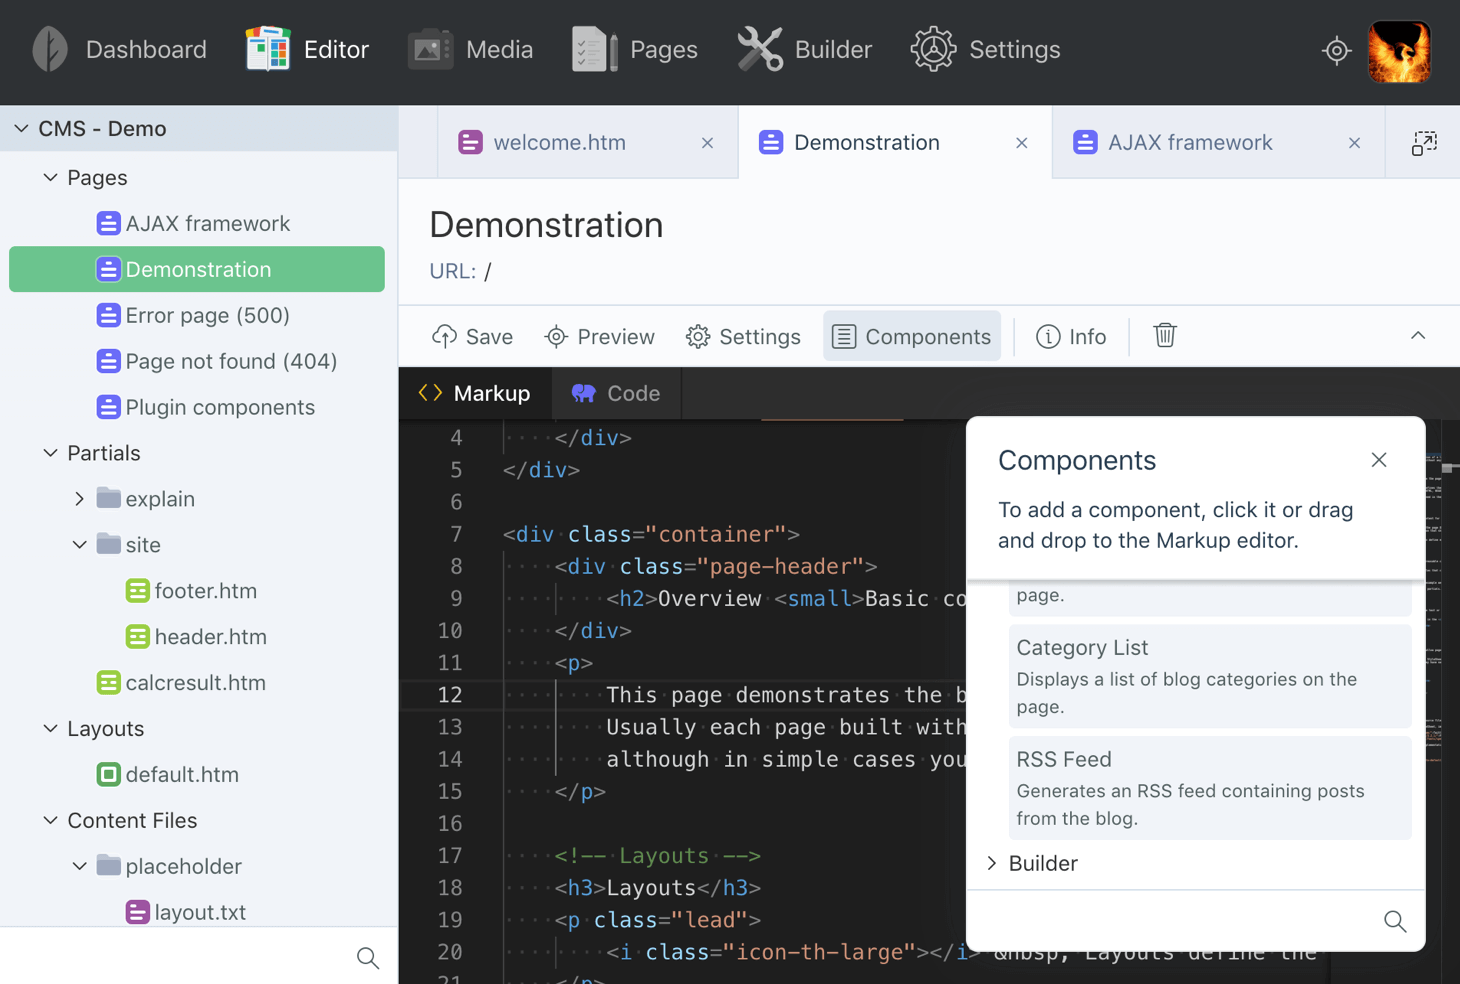This screenshot has width=1460, height=984.
Task: Toggle the Components panel button
Action: point(912,337)
